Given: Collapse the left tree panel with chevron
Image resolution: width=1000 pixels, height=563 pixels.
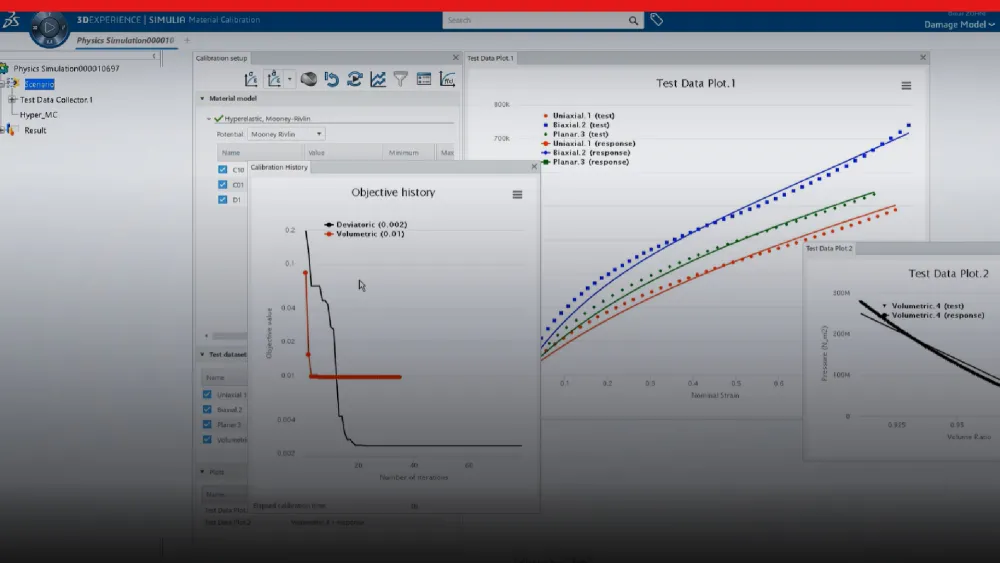Looking at the screenshot, I should pos(154,56).
